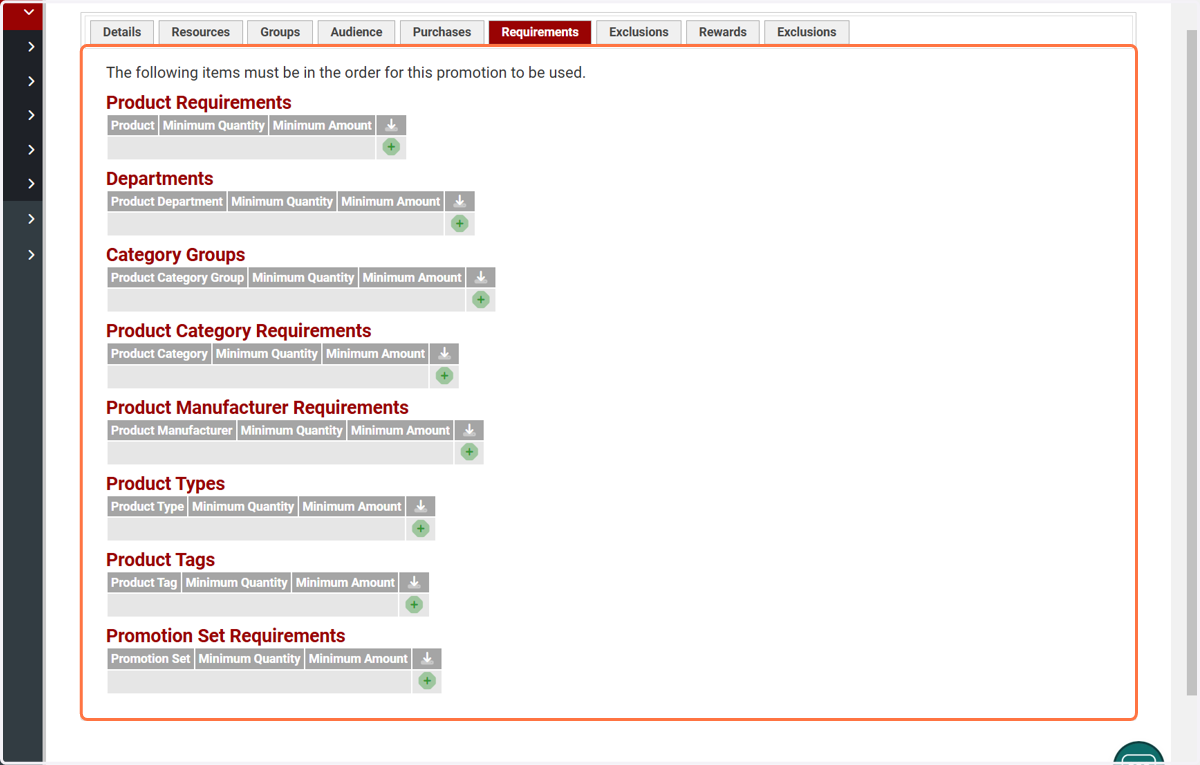The width and height of the screenshot is (1200, 765).
Task: Download the Product Manufacturer Requirements table
Action: [469, 430]
